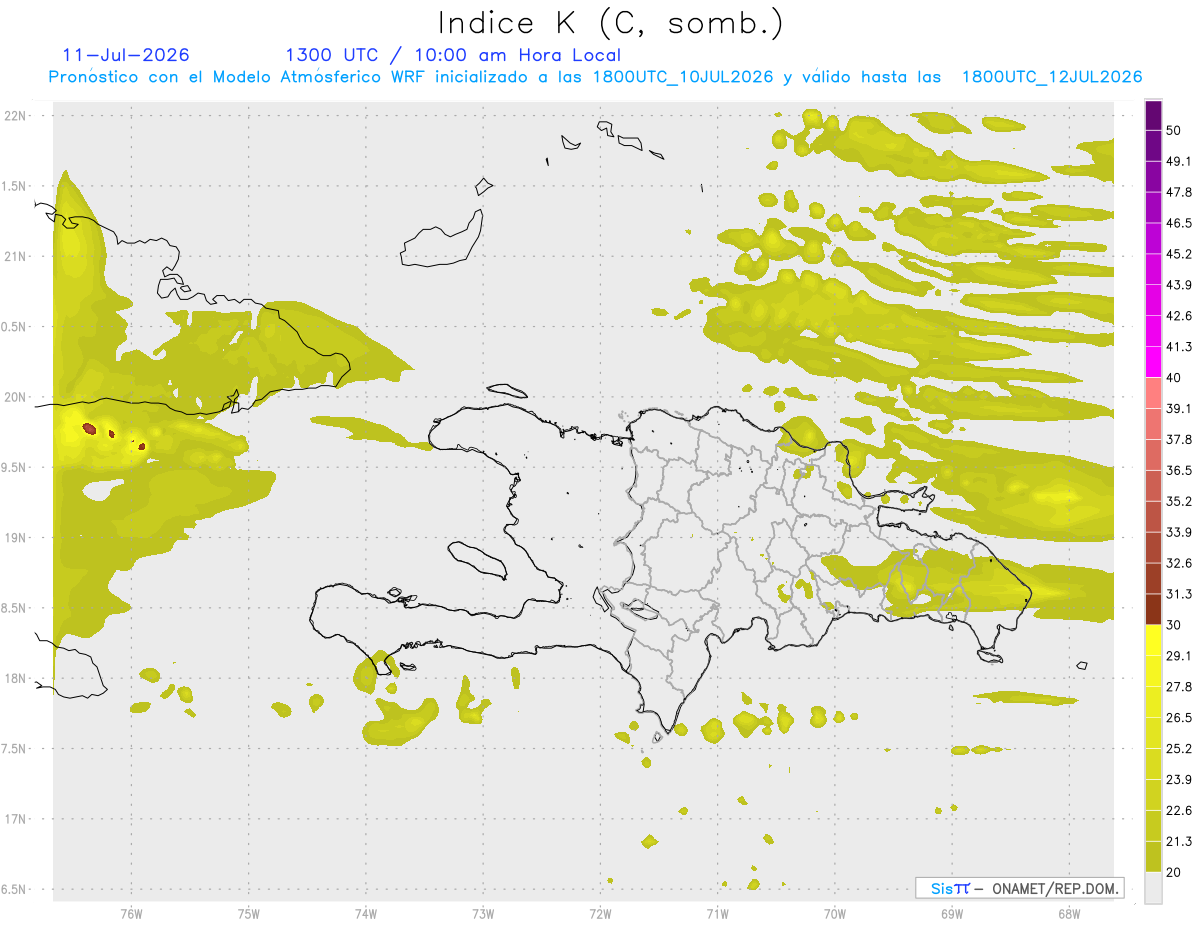Pick the bright yellow swatch between 29.1 and 30
The height and width of the screenshot is (927, 1200).
(x=1153, y=640)
